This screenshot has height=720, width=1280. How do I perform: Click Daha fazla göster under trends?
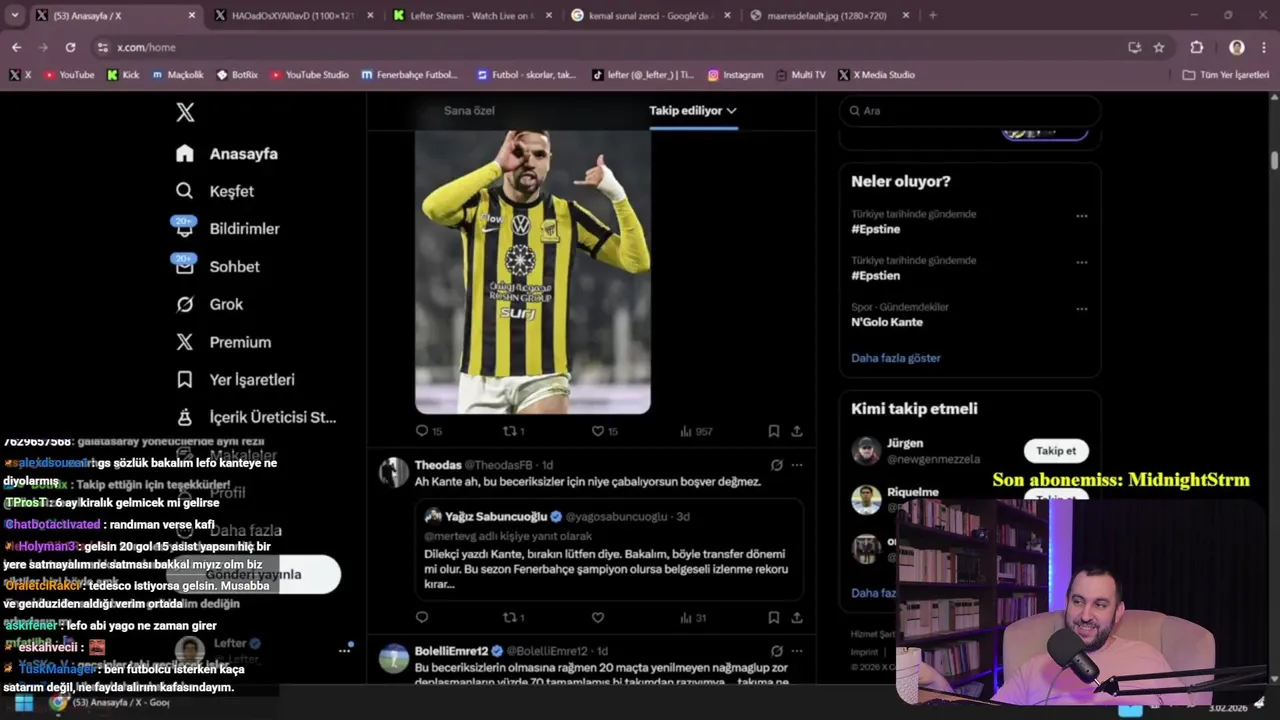coord(896,358)
